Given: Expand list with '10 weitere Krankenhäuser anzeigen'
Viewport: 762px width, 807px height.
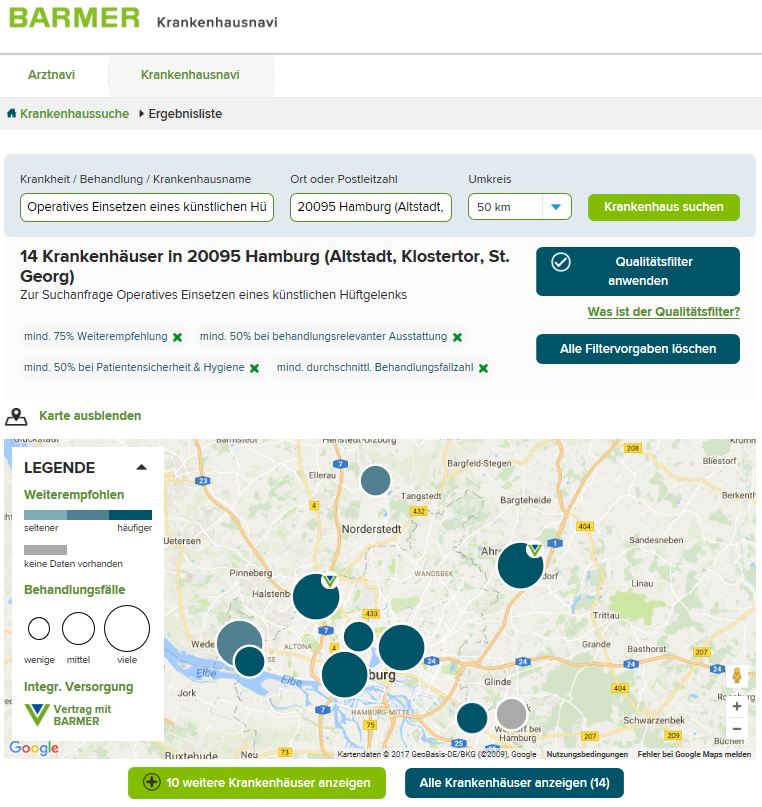Looking at the screenshot, I should click(x=257, y=783).
